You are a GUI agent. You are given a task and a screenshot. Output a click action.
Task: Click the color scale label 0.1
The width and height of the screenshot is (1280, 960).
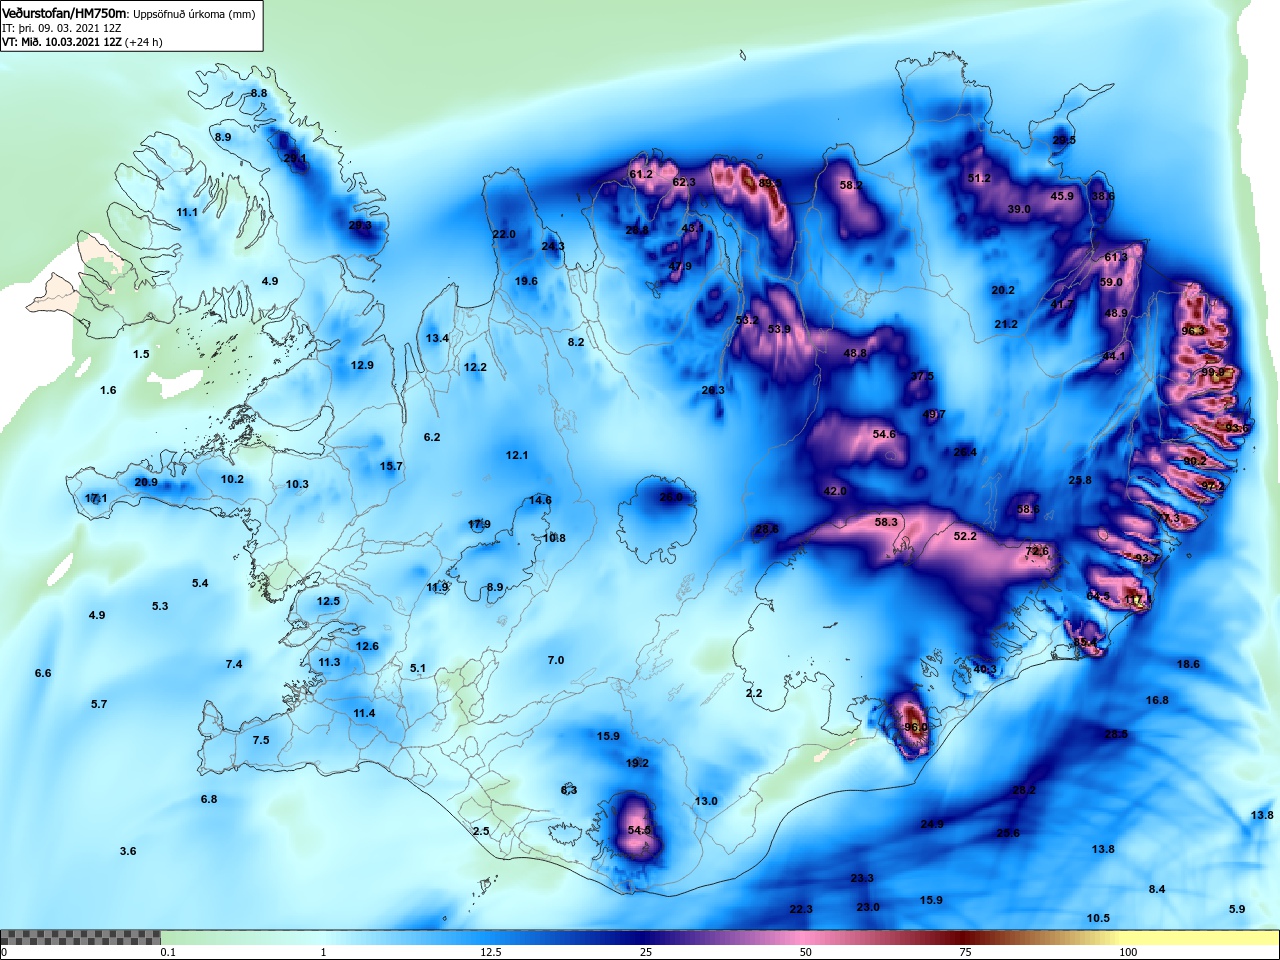coord(168,952)
